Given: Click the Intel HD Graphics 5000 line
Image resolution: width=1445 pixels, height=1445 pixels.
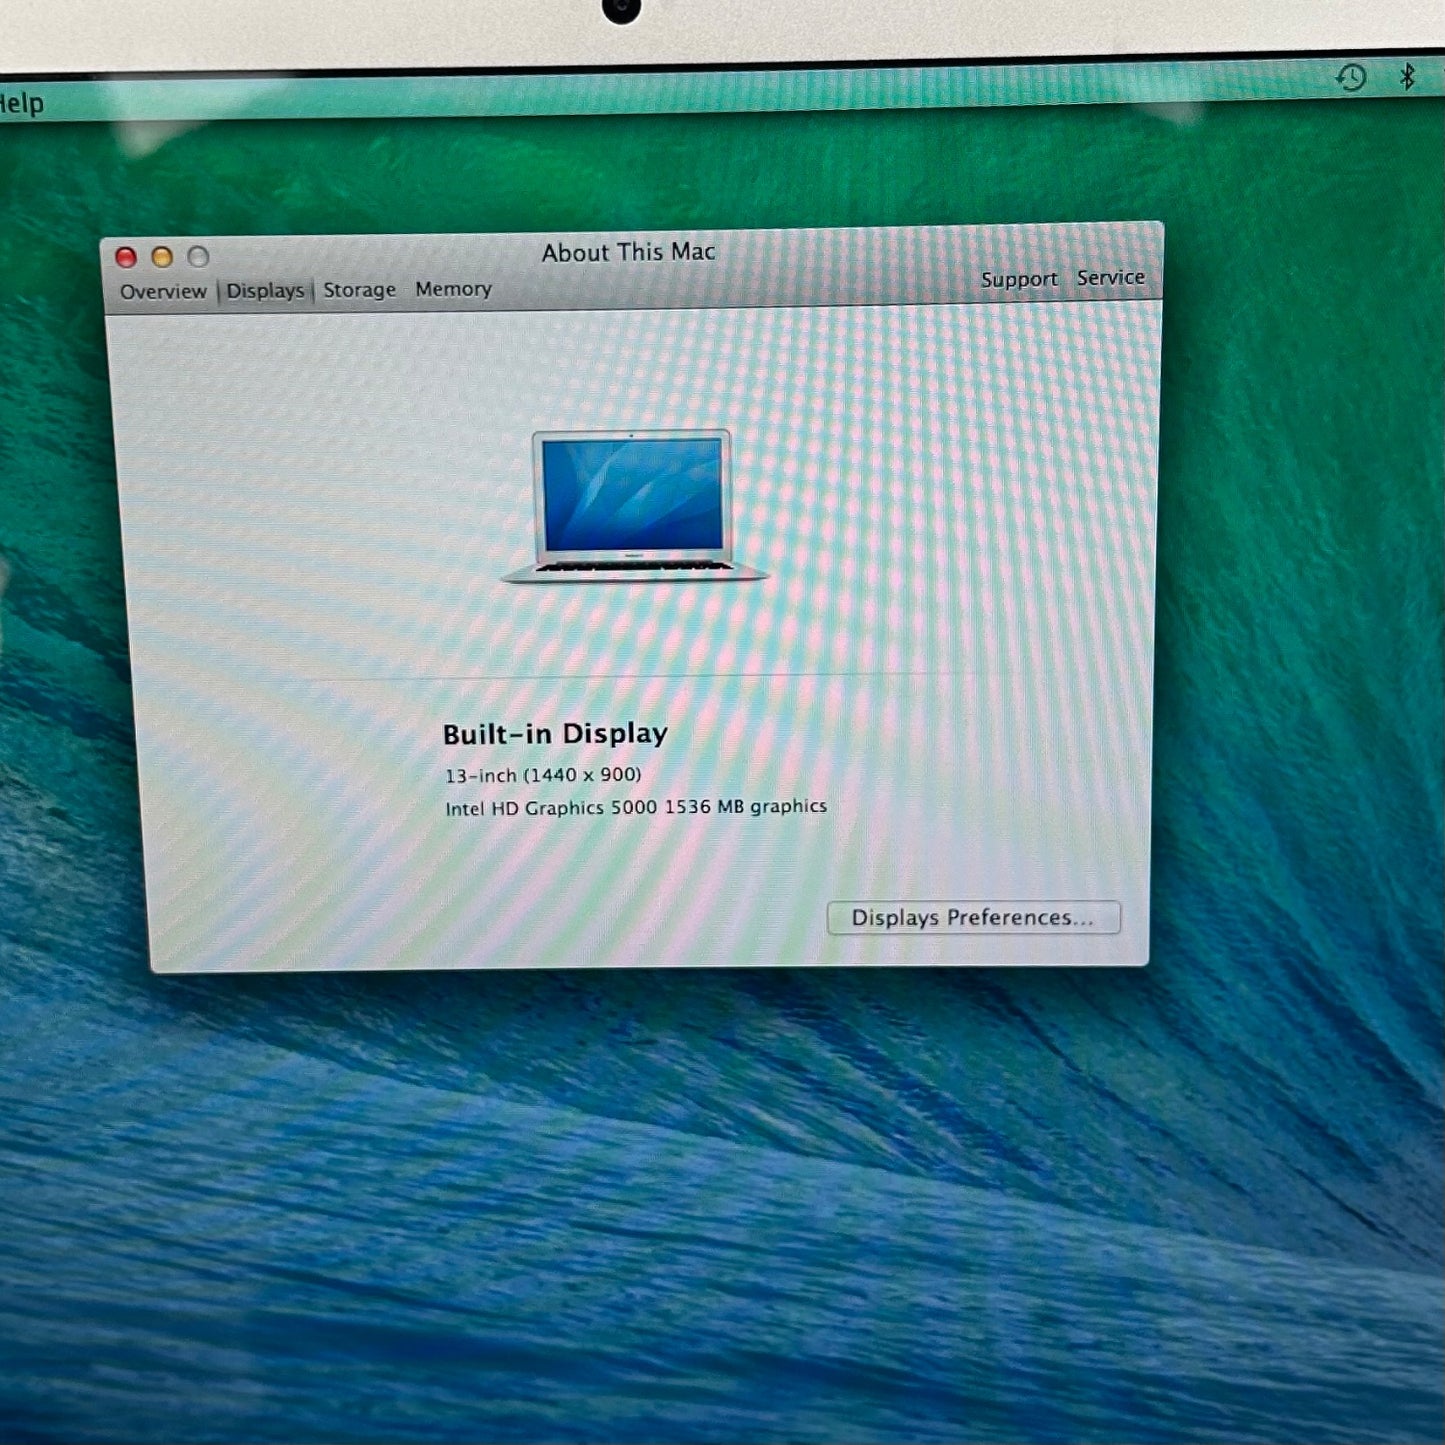Looking at the screenshot, I should coord(636,807).
